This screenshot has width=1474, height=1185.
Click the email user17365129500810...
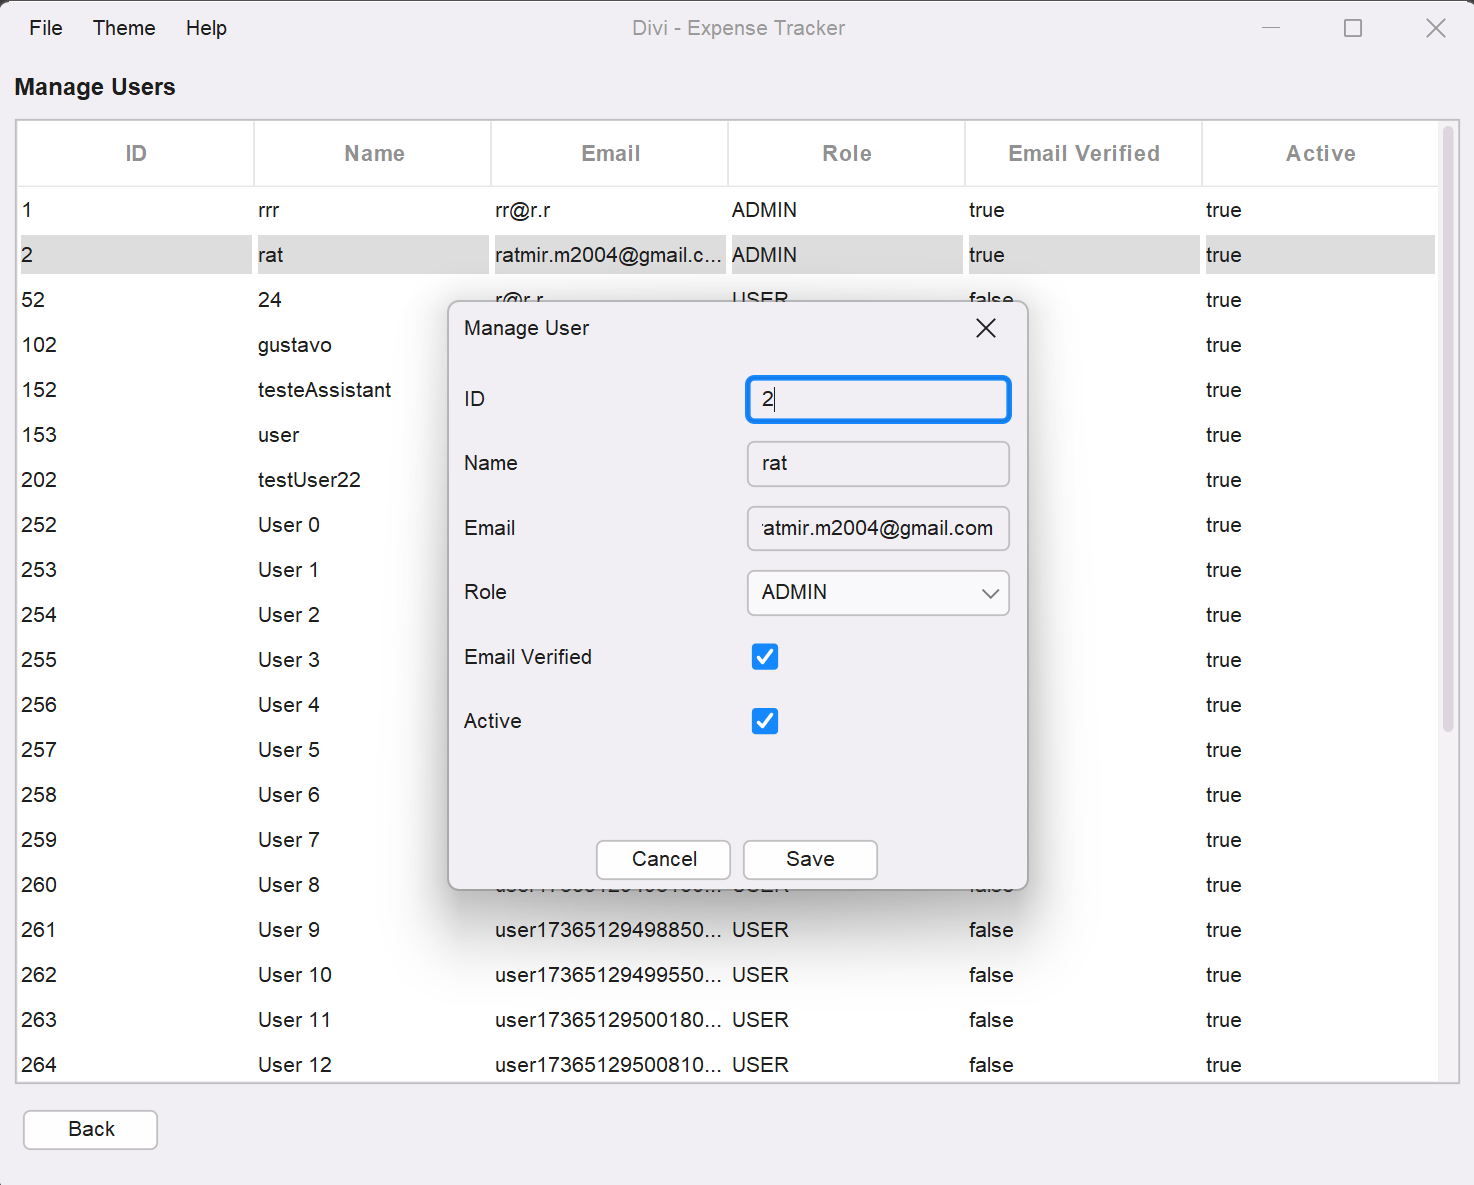point(610,1064)
